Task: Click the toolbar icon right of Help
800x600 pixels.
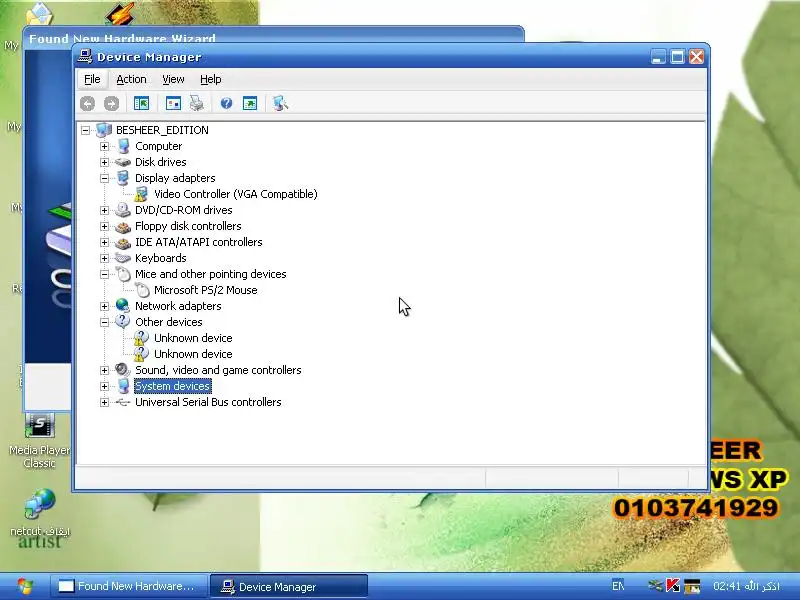Action: pyautogui.click(x=250, y=104)
